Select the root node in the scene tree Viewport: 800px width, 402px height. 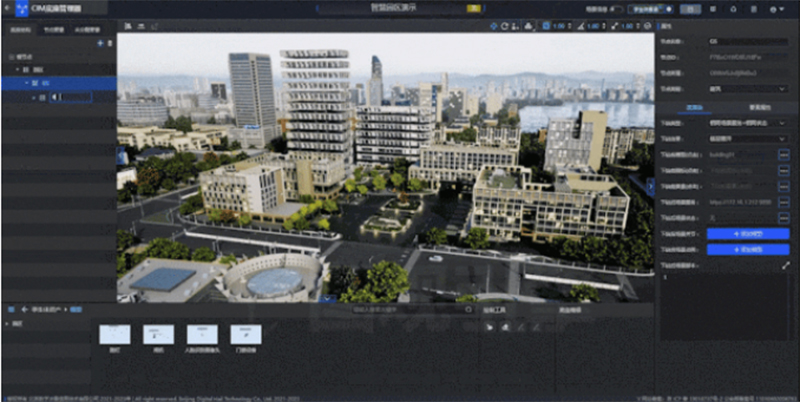pos(24,57)
